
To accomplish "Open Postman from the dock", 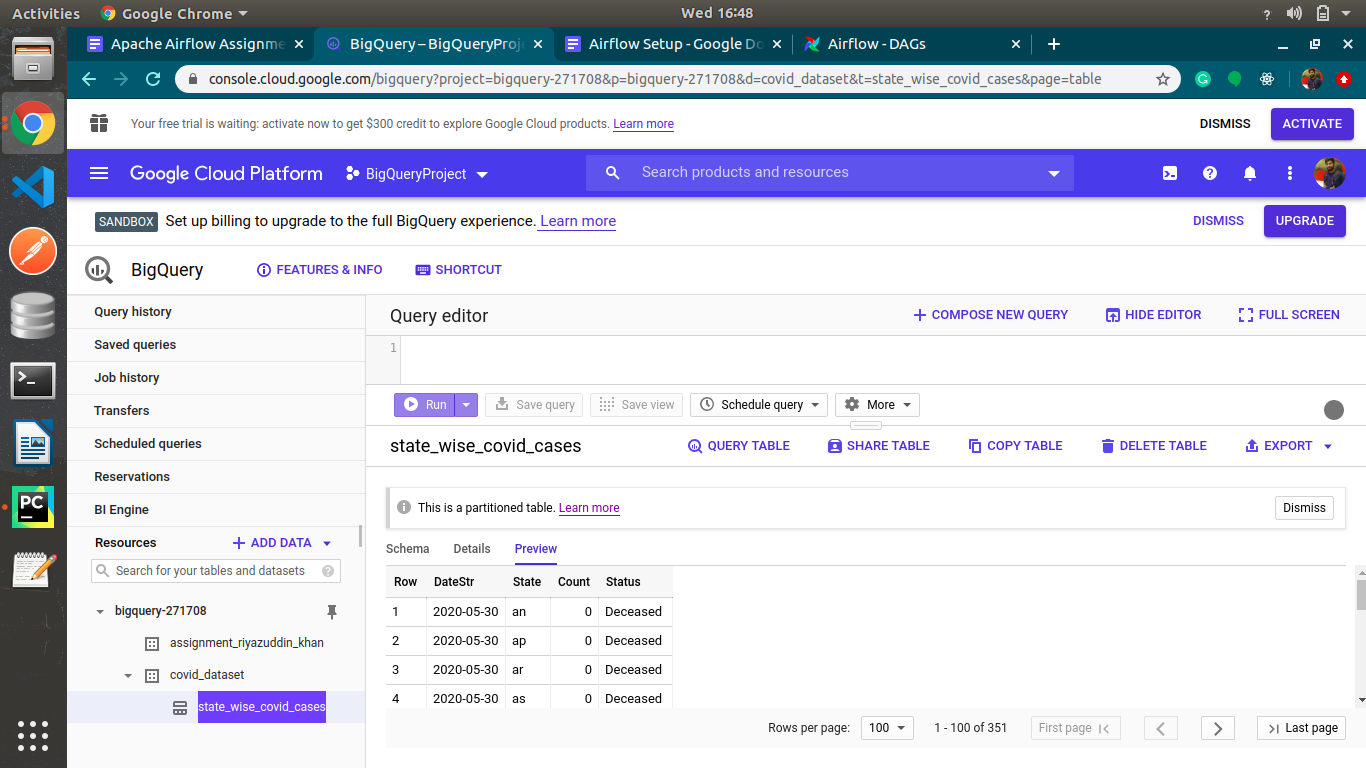I will [33, 251].
